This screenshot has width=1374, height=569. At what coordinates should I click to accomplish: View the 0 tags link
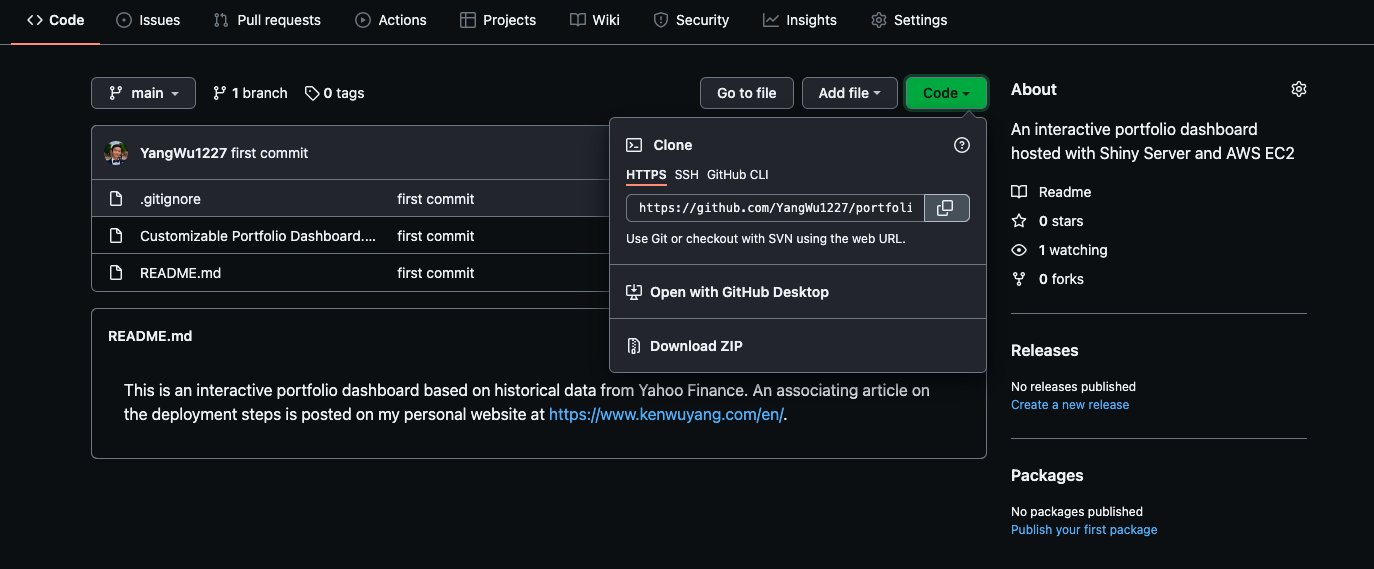[x=335, y=93]
